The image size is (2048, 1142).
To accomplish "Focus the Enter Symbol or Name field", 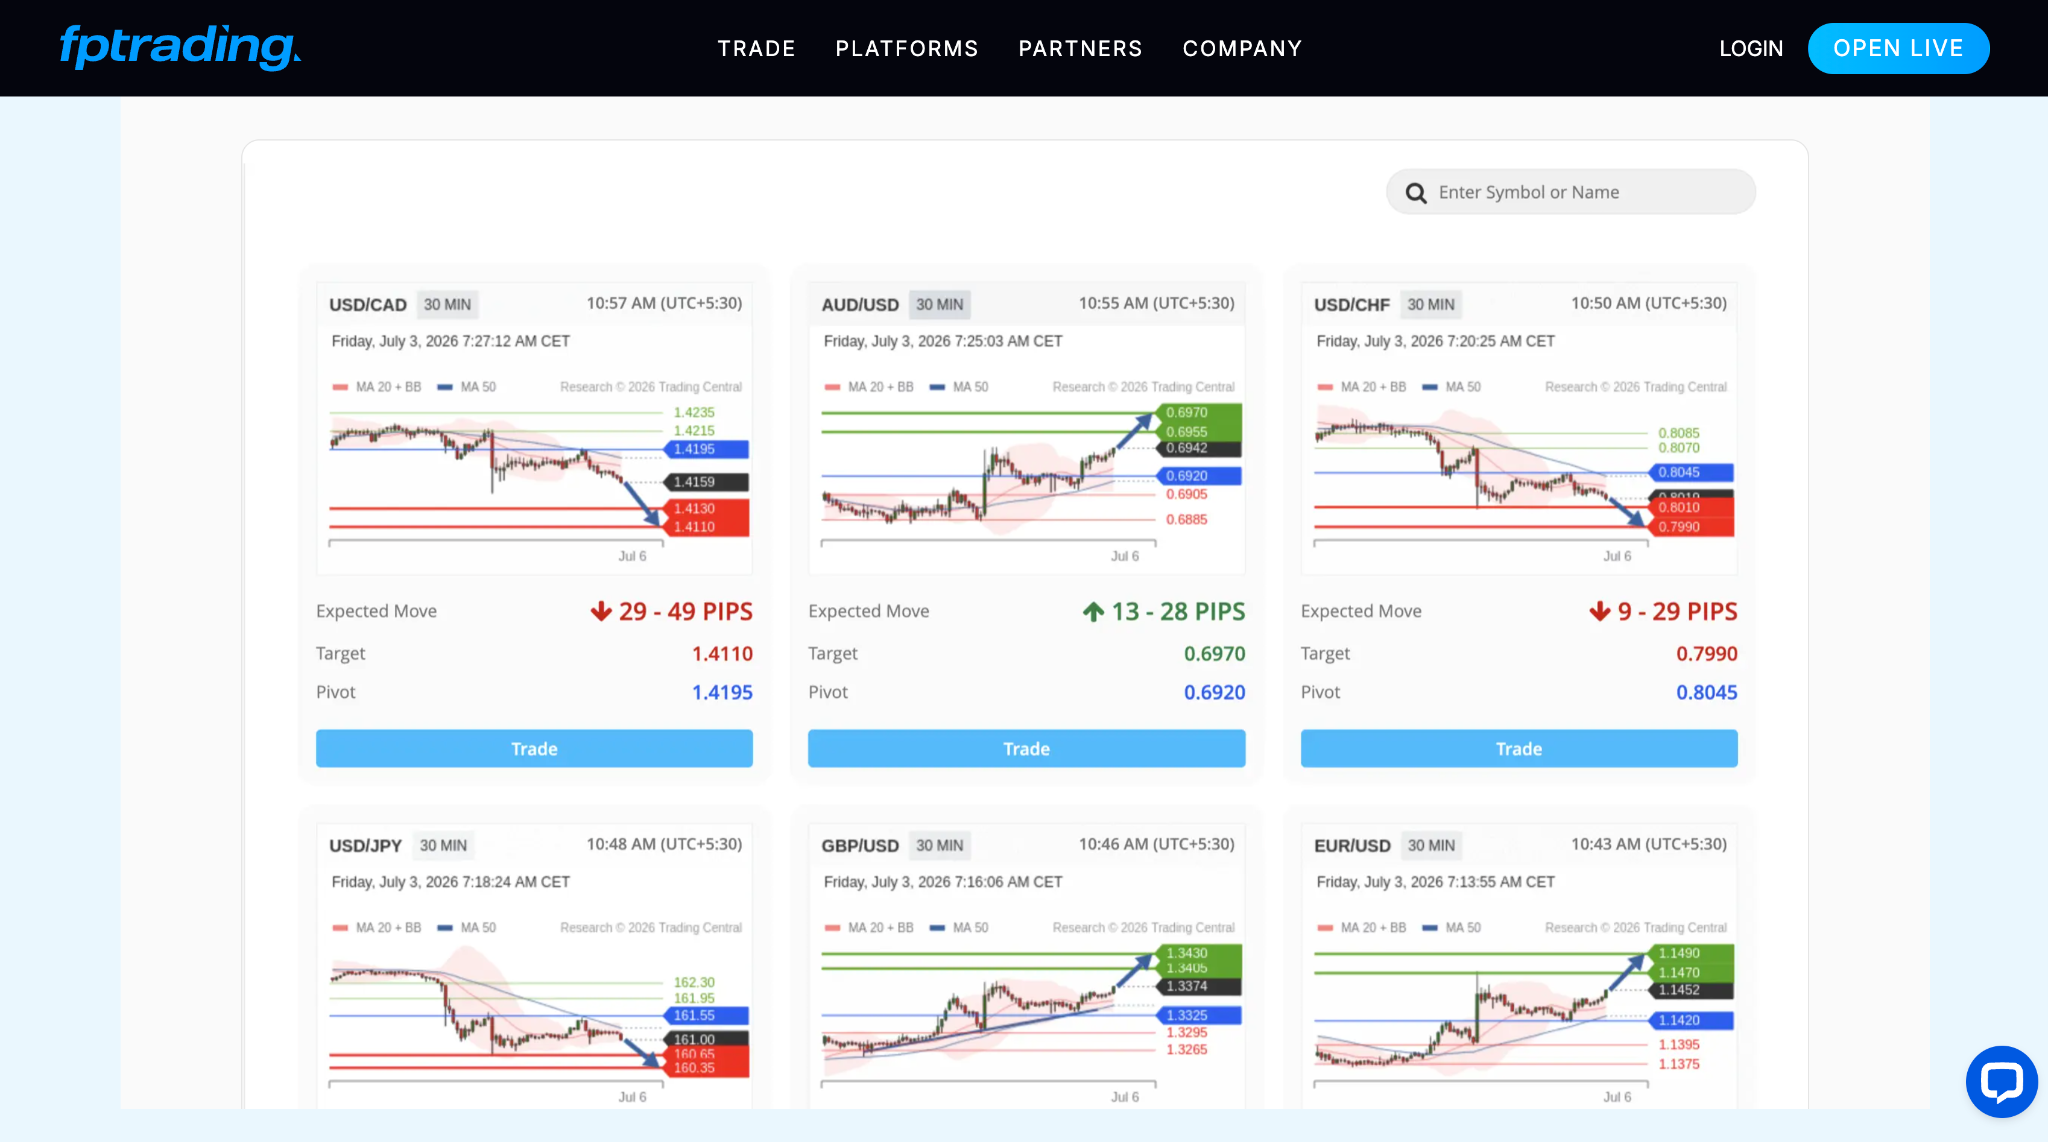I will click(1570, 192).
